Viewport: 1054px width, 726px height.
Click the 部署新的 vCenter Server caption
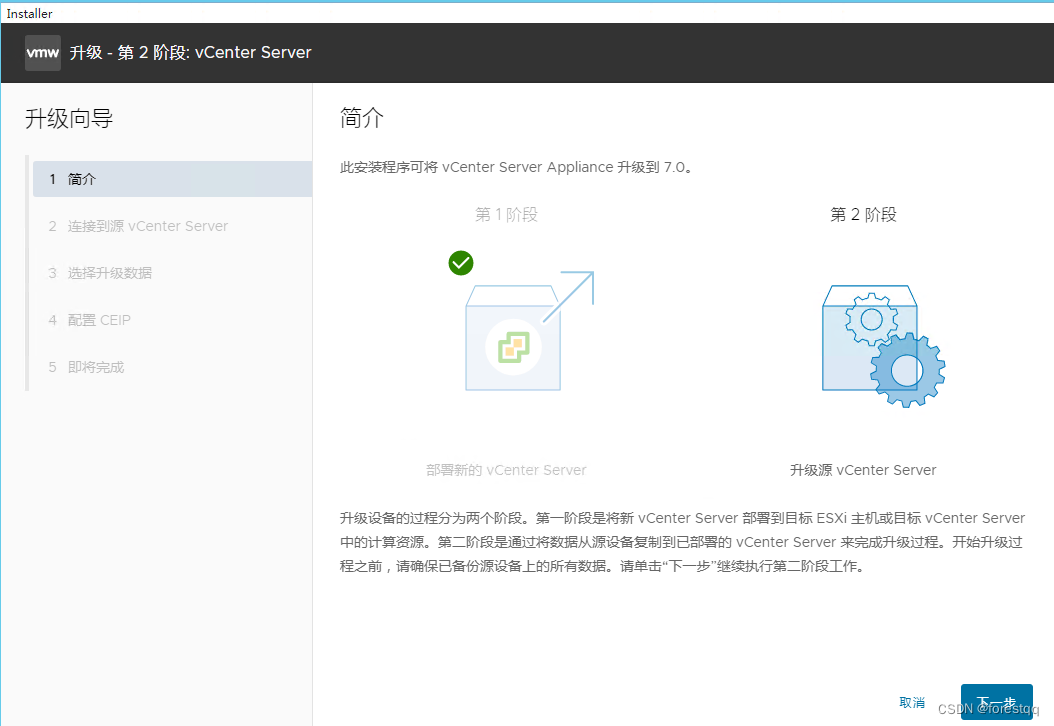[506, 470]
